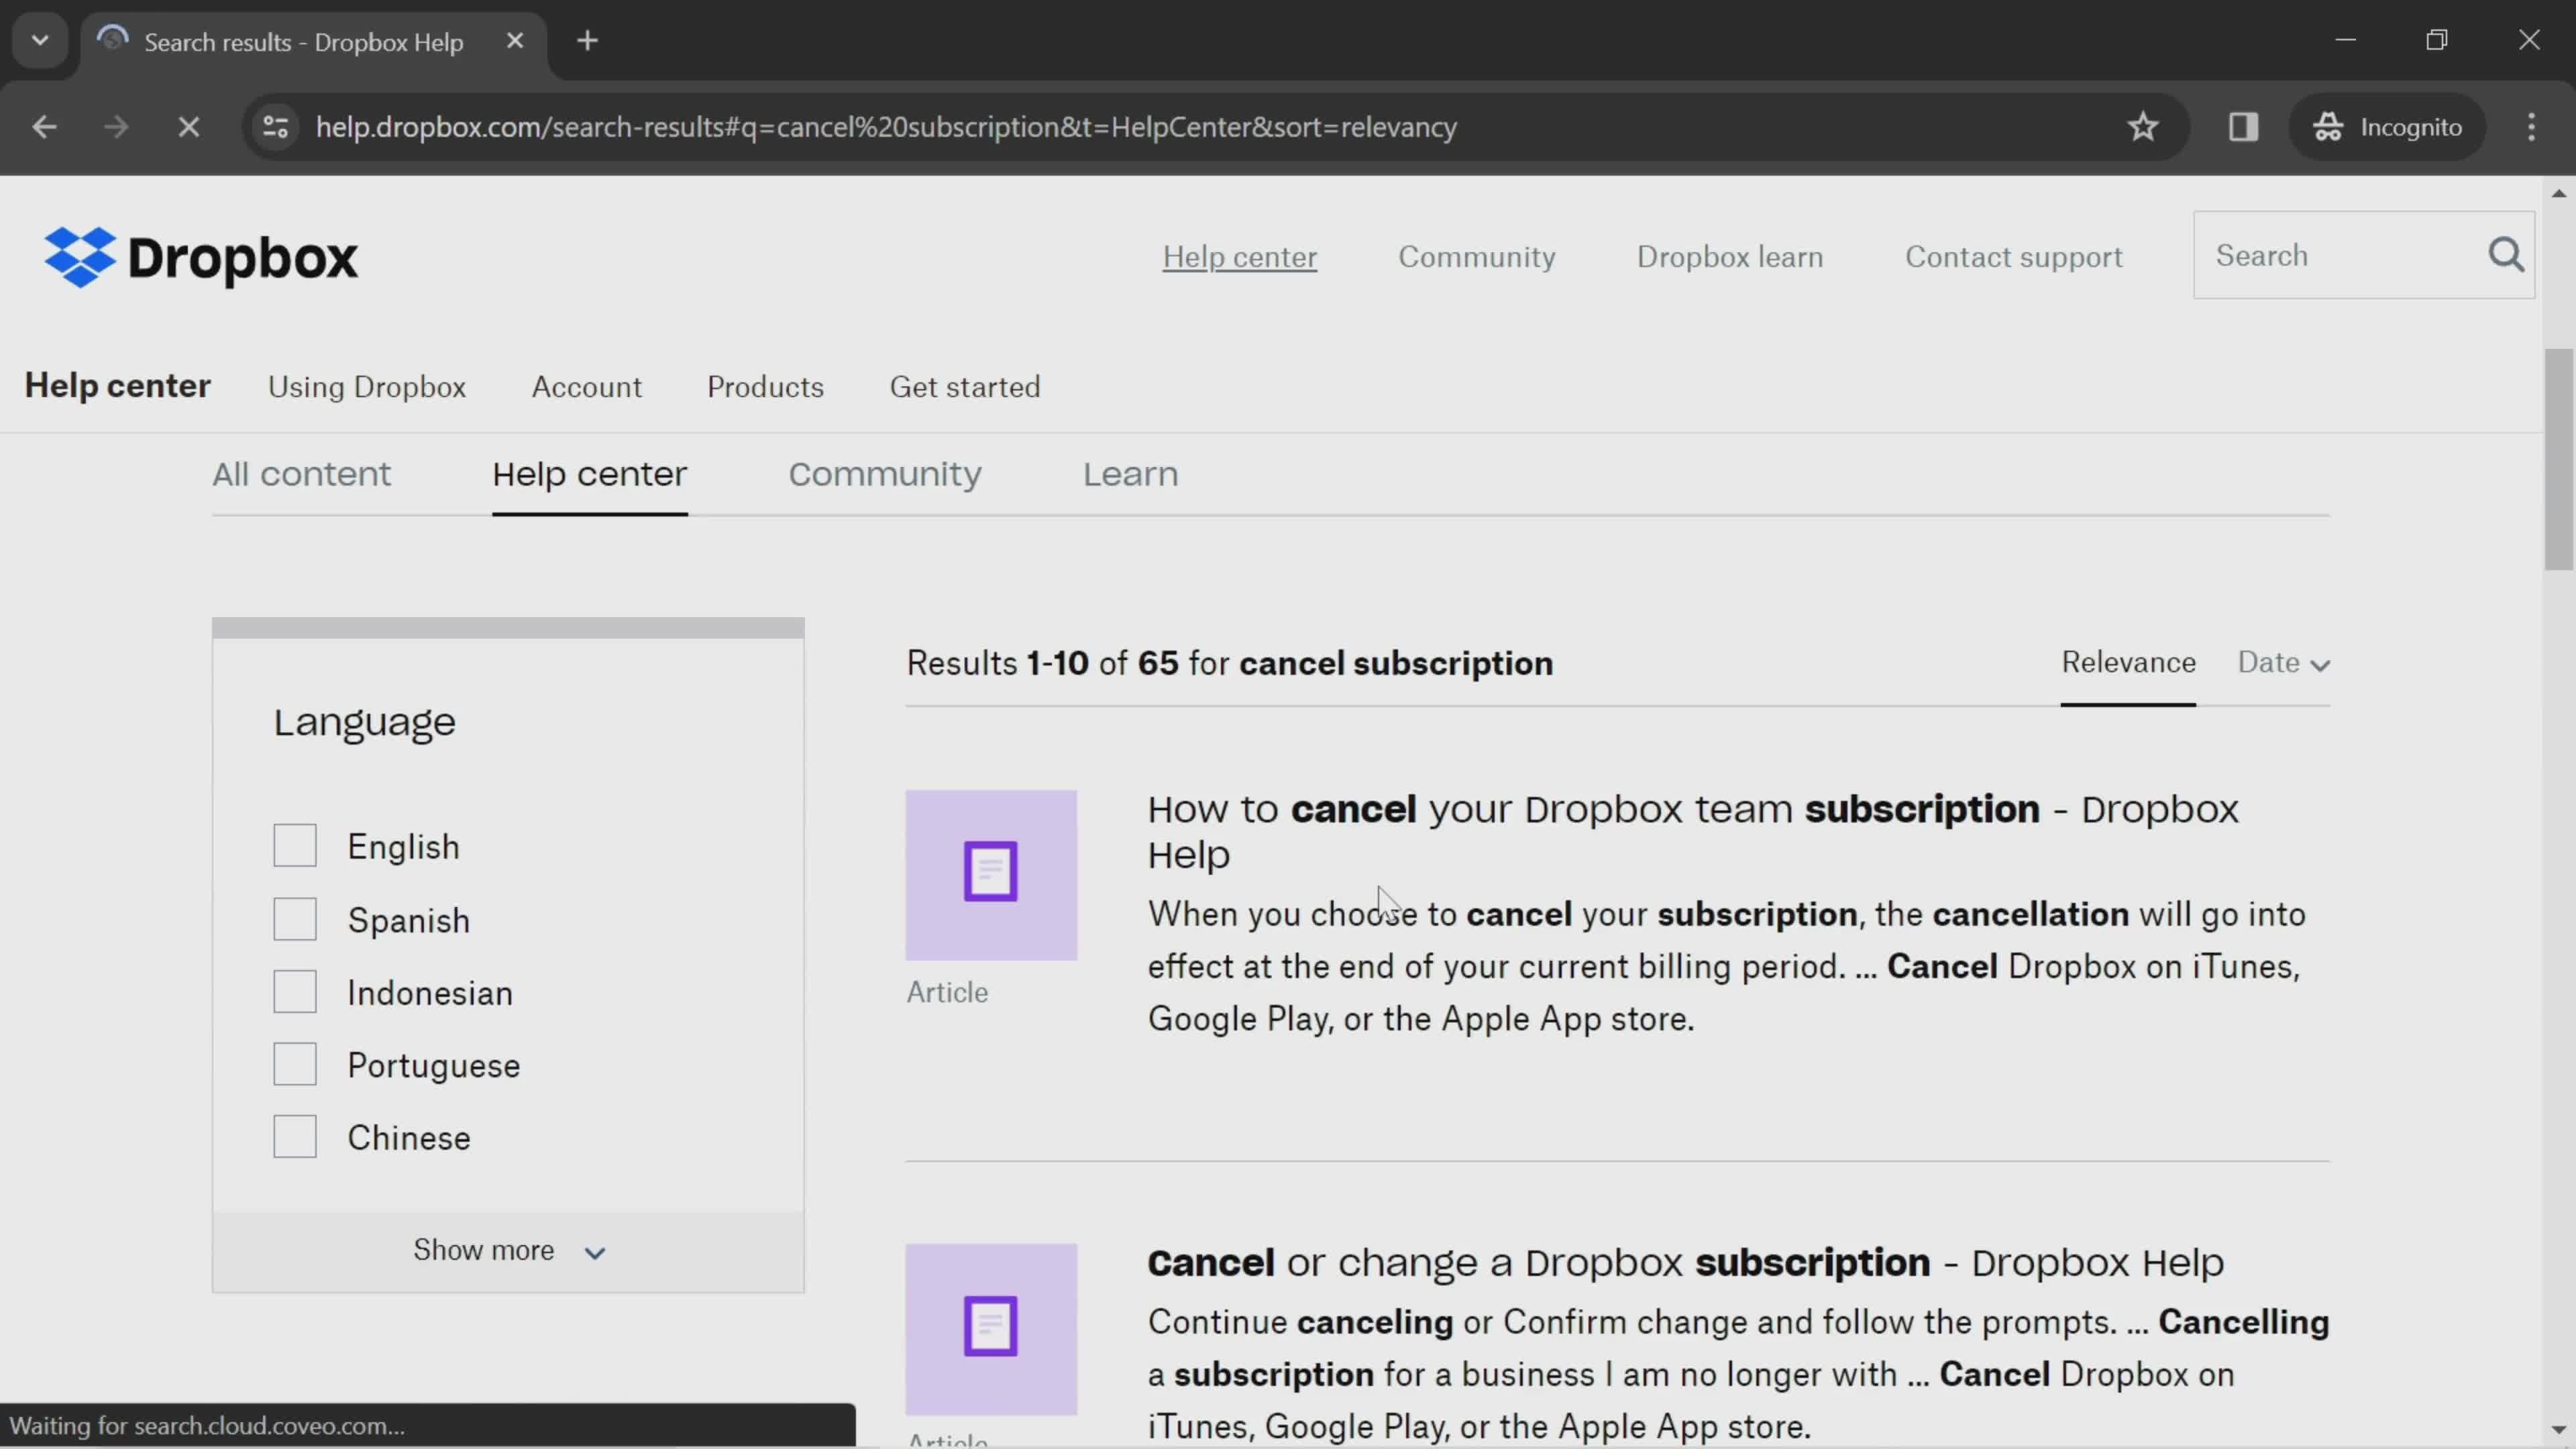Viewport: 2576px width, 1449px height.
Task: Close the Search results tab
Action: coord(515,41)
